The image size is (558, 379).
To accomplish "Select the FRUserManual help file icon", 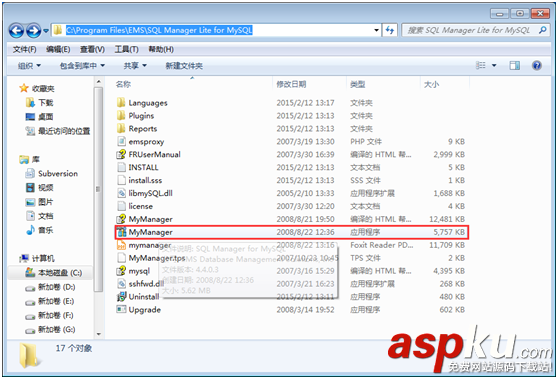I will click(121, 154).
